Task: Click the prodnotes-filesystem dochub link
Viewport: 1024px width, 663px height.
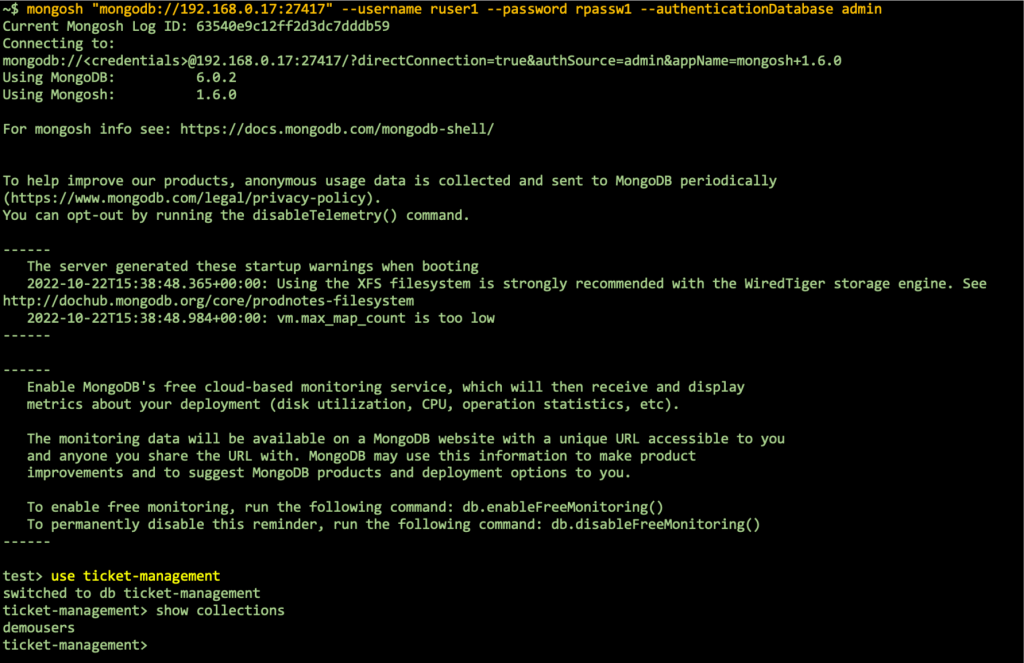Action: 208,301
